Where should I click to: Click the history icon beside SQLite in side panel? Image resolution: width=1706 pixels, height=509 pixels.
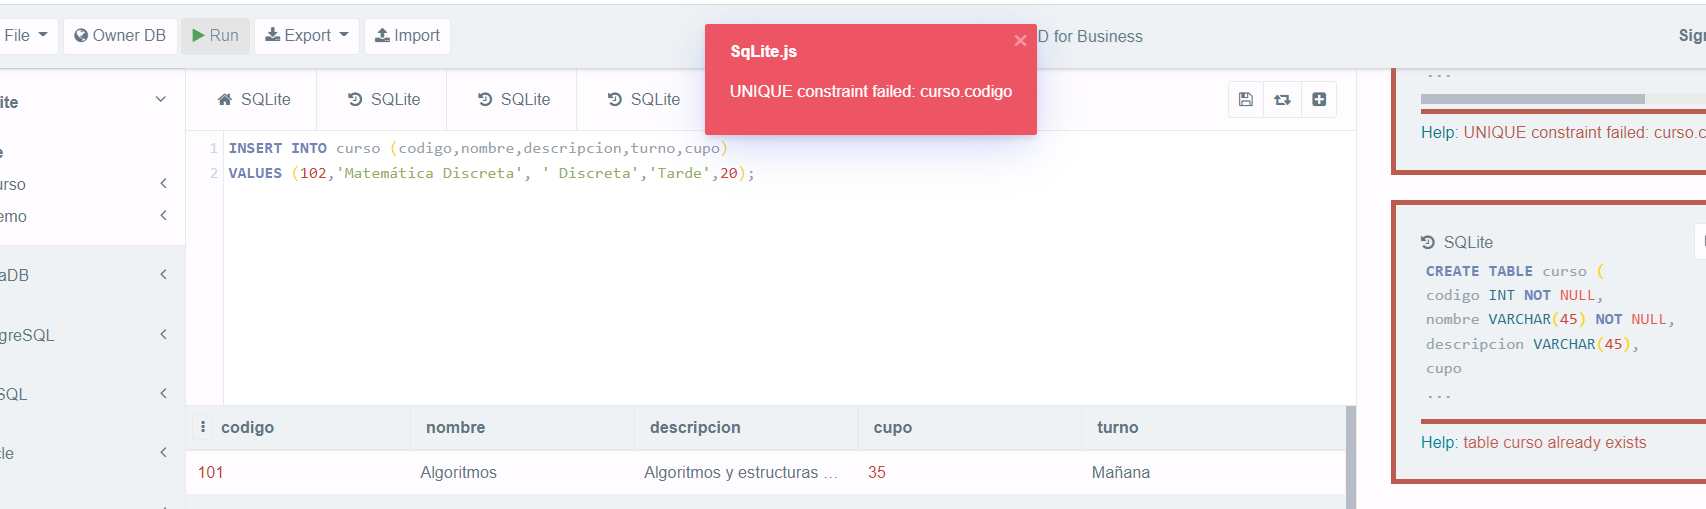[1427, 242]
